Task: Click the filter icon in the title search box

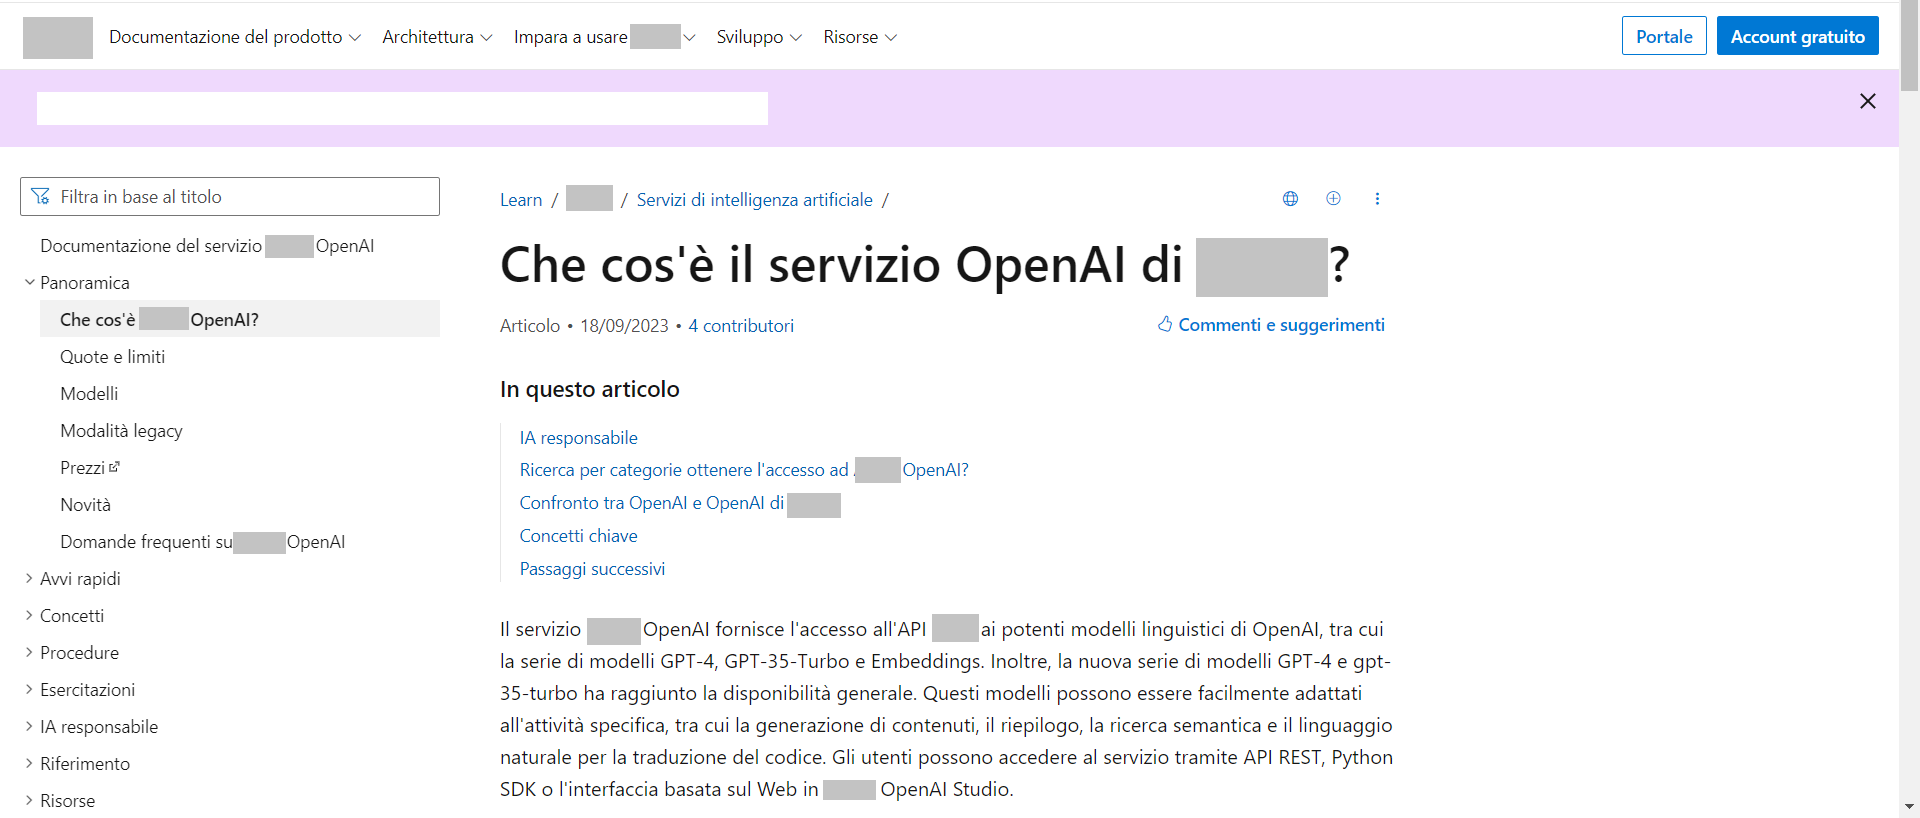Action: (40, 196)
